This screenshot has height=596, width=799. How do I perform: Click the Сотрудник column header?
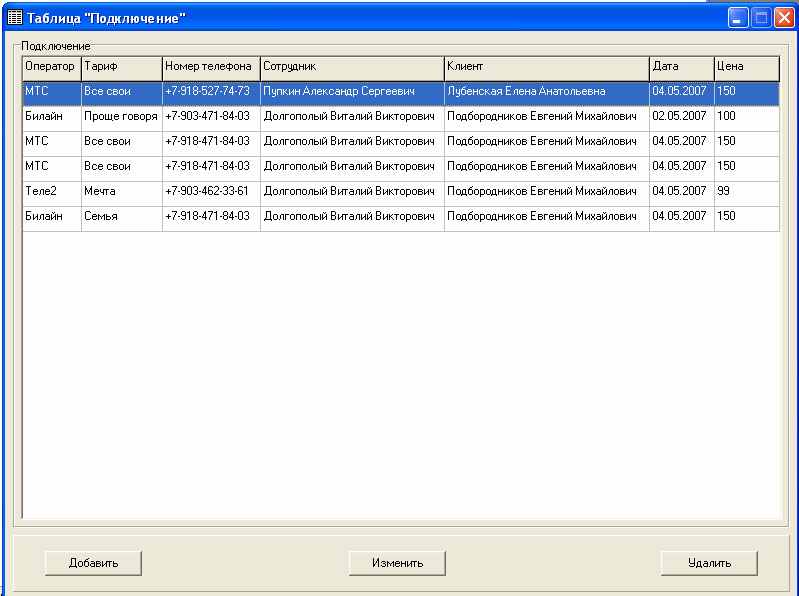click(x=352, y=69)
